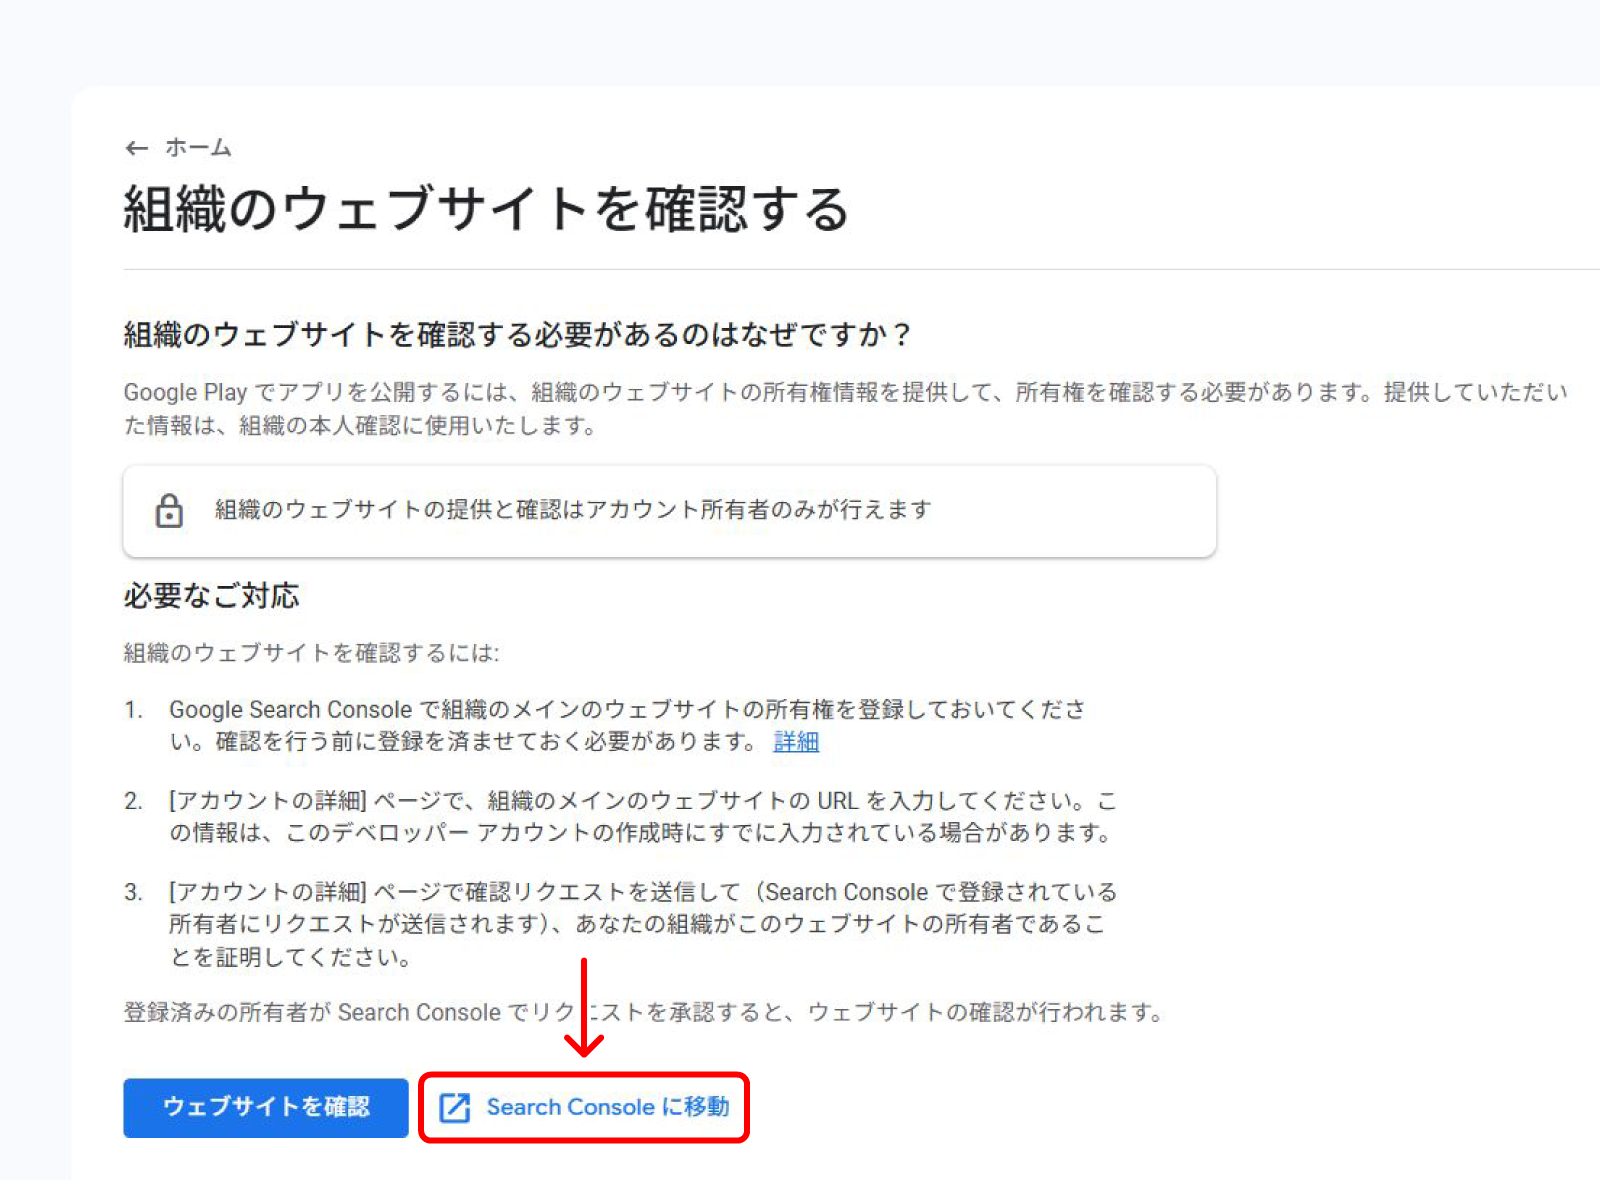This screenshot has height=1180, width=1600.
Task: Open the 詳細 link in step 1
Action: [x=795, y=741]
